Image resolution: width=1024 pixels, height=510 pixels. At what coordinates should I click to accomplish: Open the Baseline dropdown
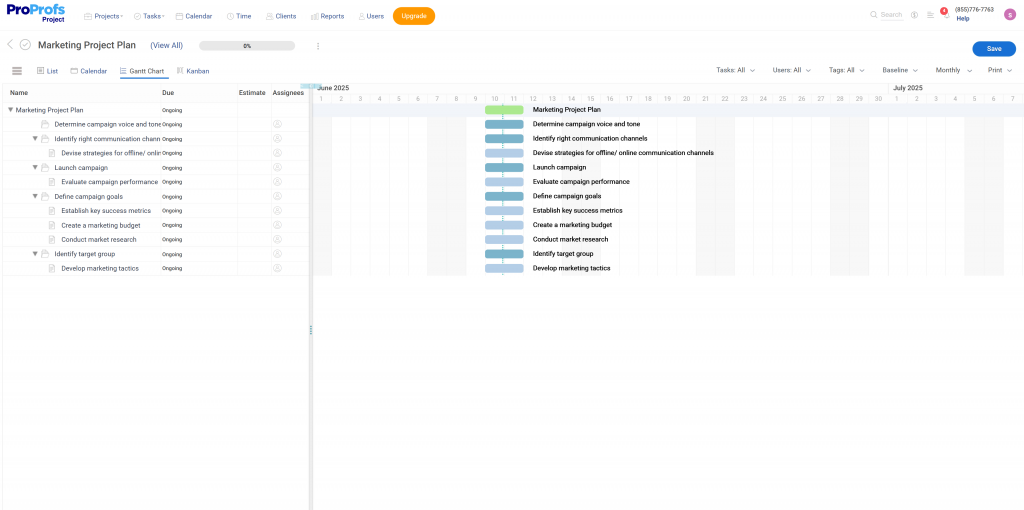pyautogui.click(x=900, y=71)
